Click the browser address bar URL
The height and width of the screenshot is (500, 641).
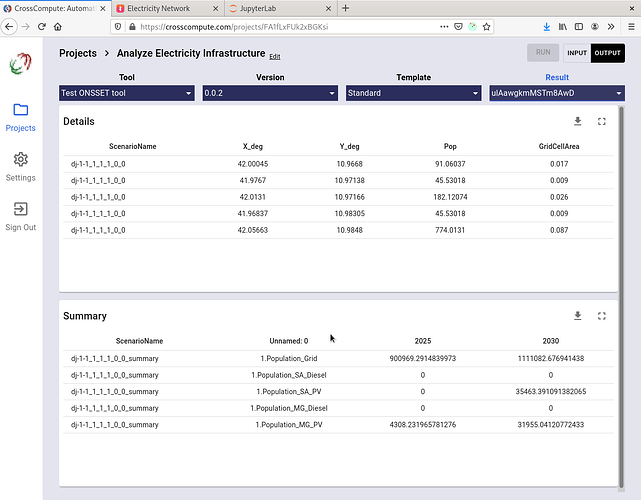(x=234, y=27)
